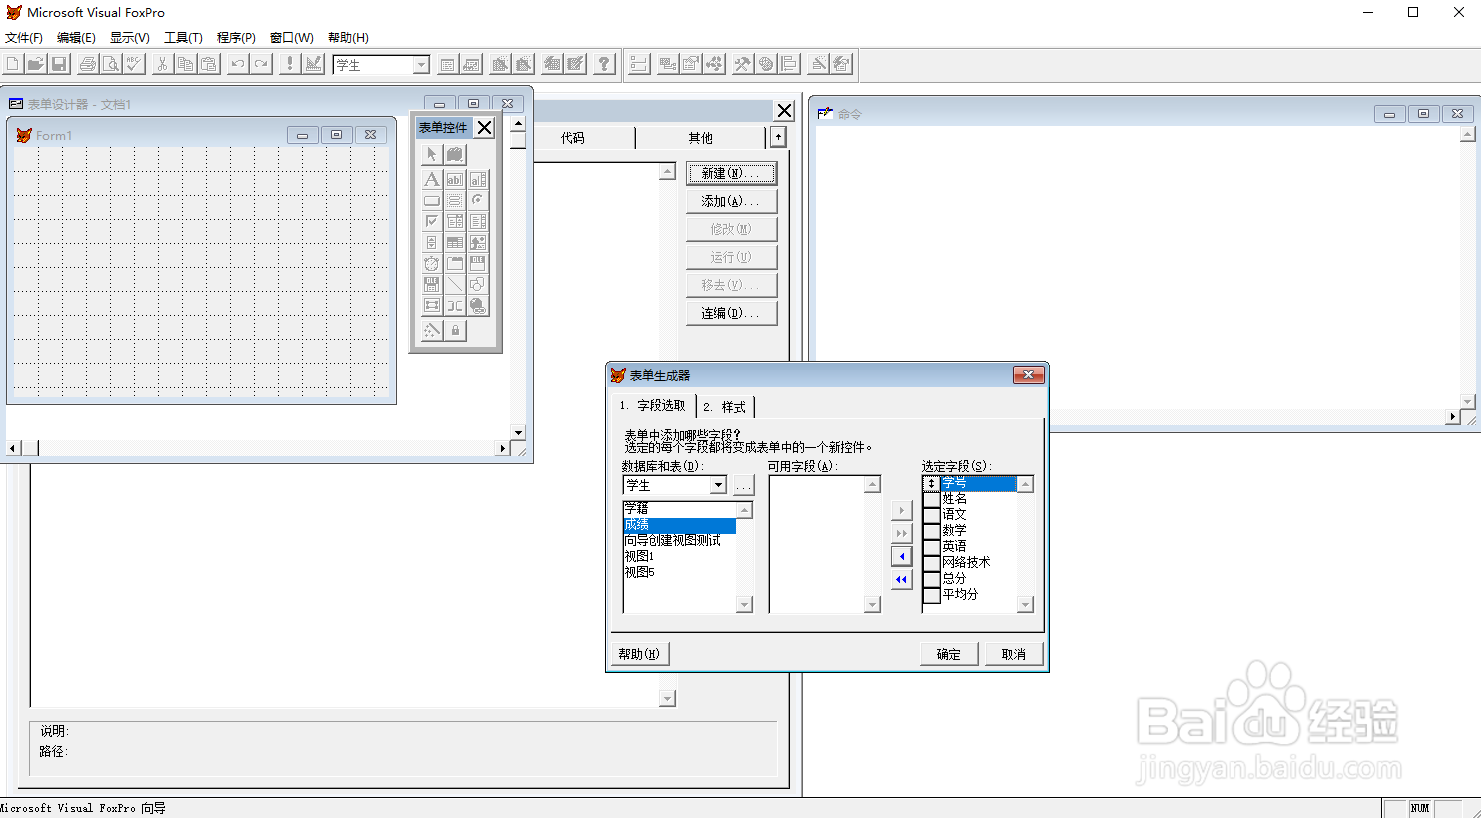Screen dimensions: 1481x818
Task: Click mover box beside 总分 field
Action: (931, 579)
